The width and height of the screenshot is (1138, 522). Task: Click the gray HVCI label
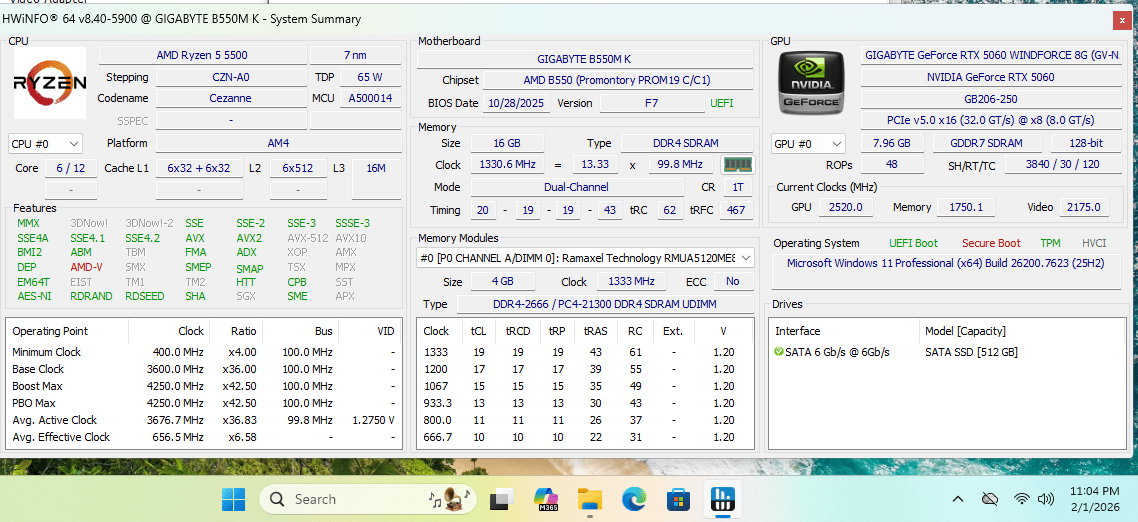pyautogui.click(x=1094, y=243)
